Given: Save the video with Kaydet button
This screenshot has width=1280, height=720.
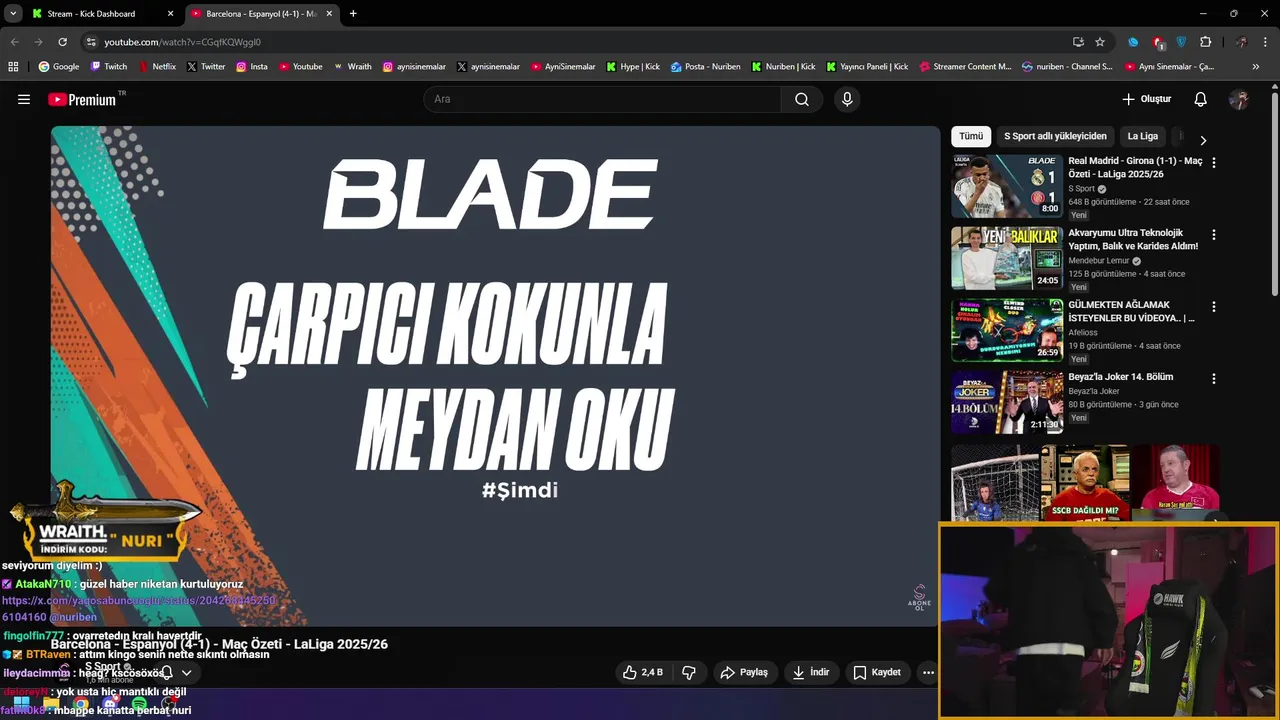Looking at the screenshot, I should (x=876, y=672).
